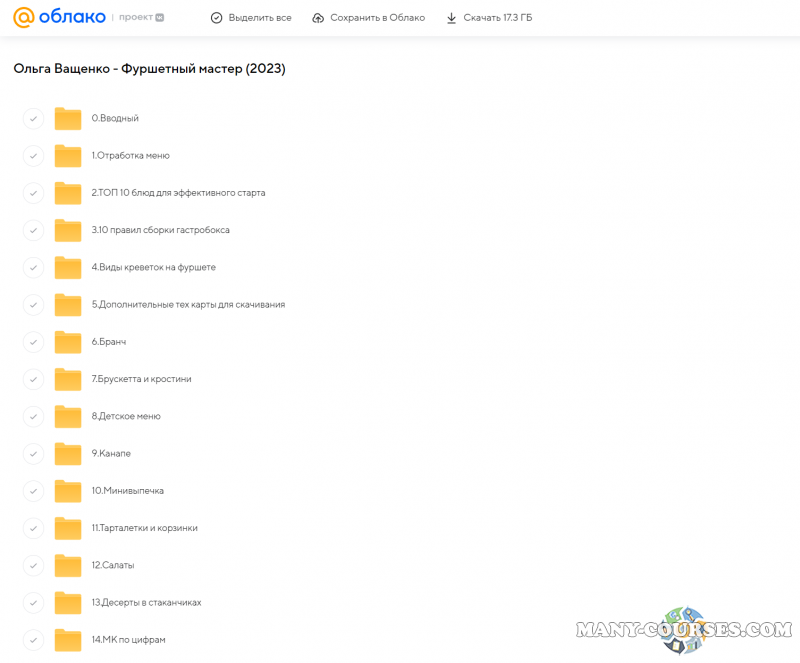Open the 11.Тарталетки и корзинки folder name

[144, 528]
